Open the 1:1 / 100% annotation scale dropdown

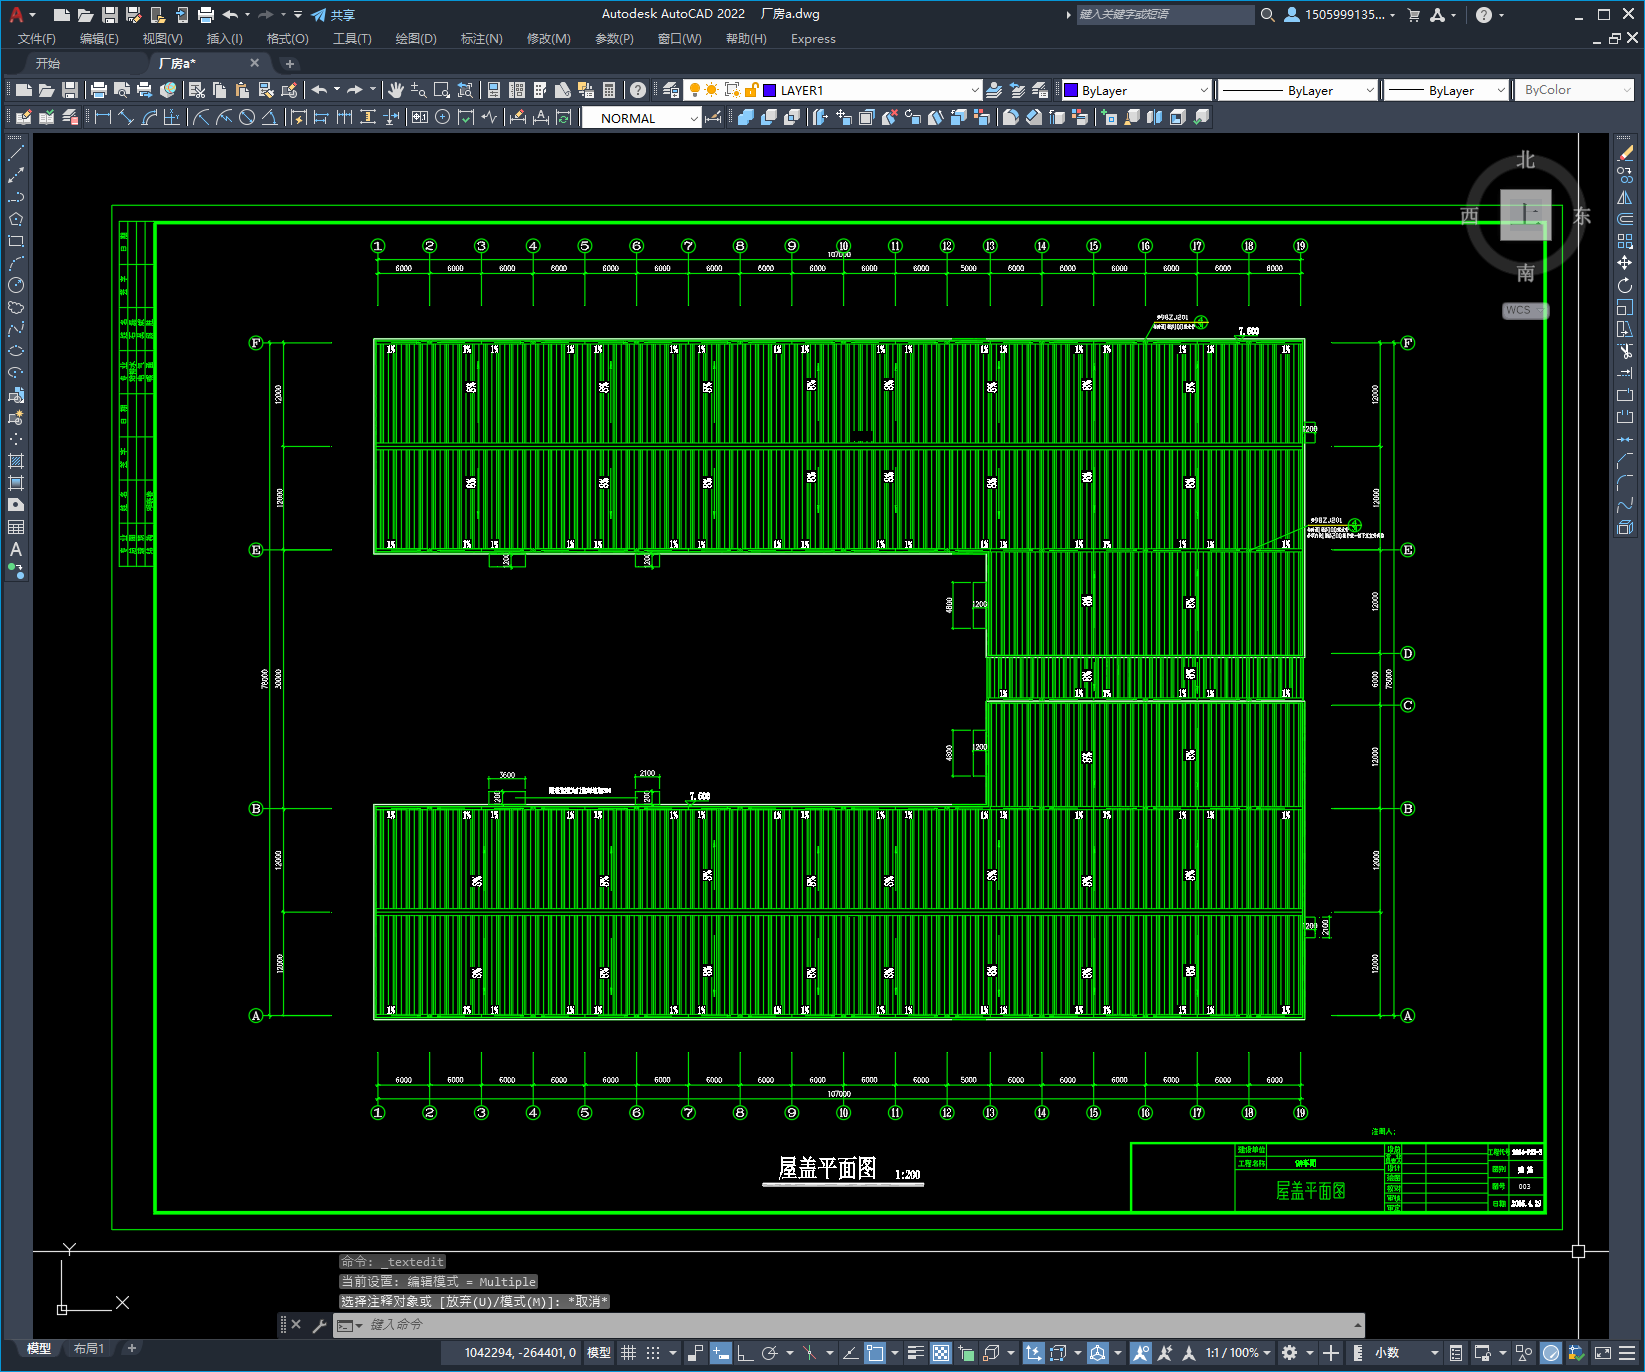(x=1237, y=1353)
